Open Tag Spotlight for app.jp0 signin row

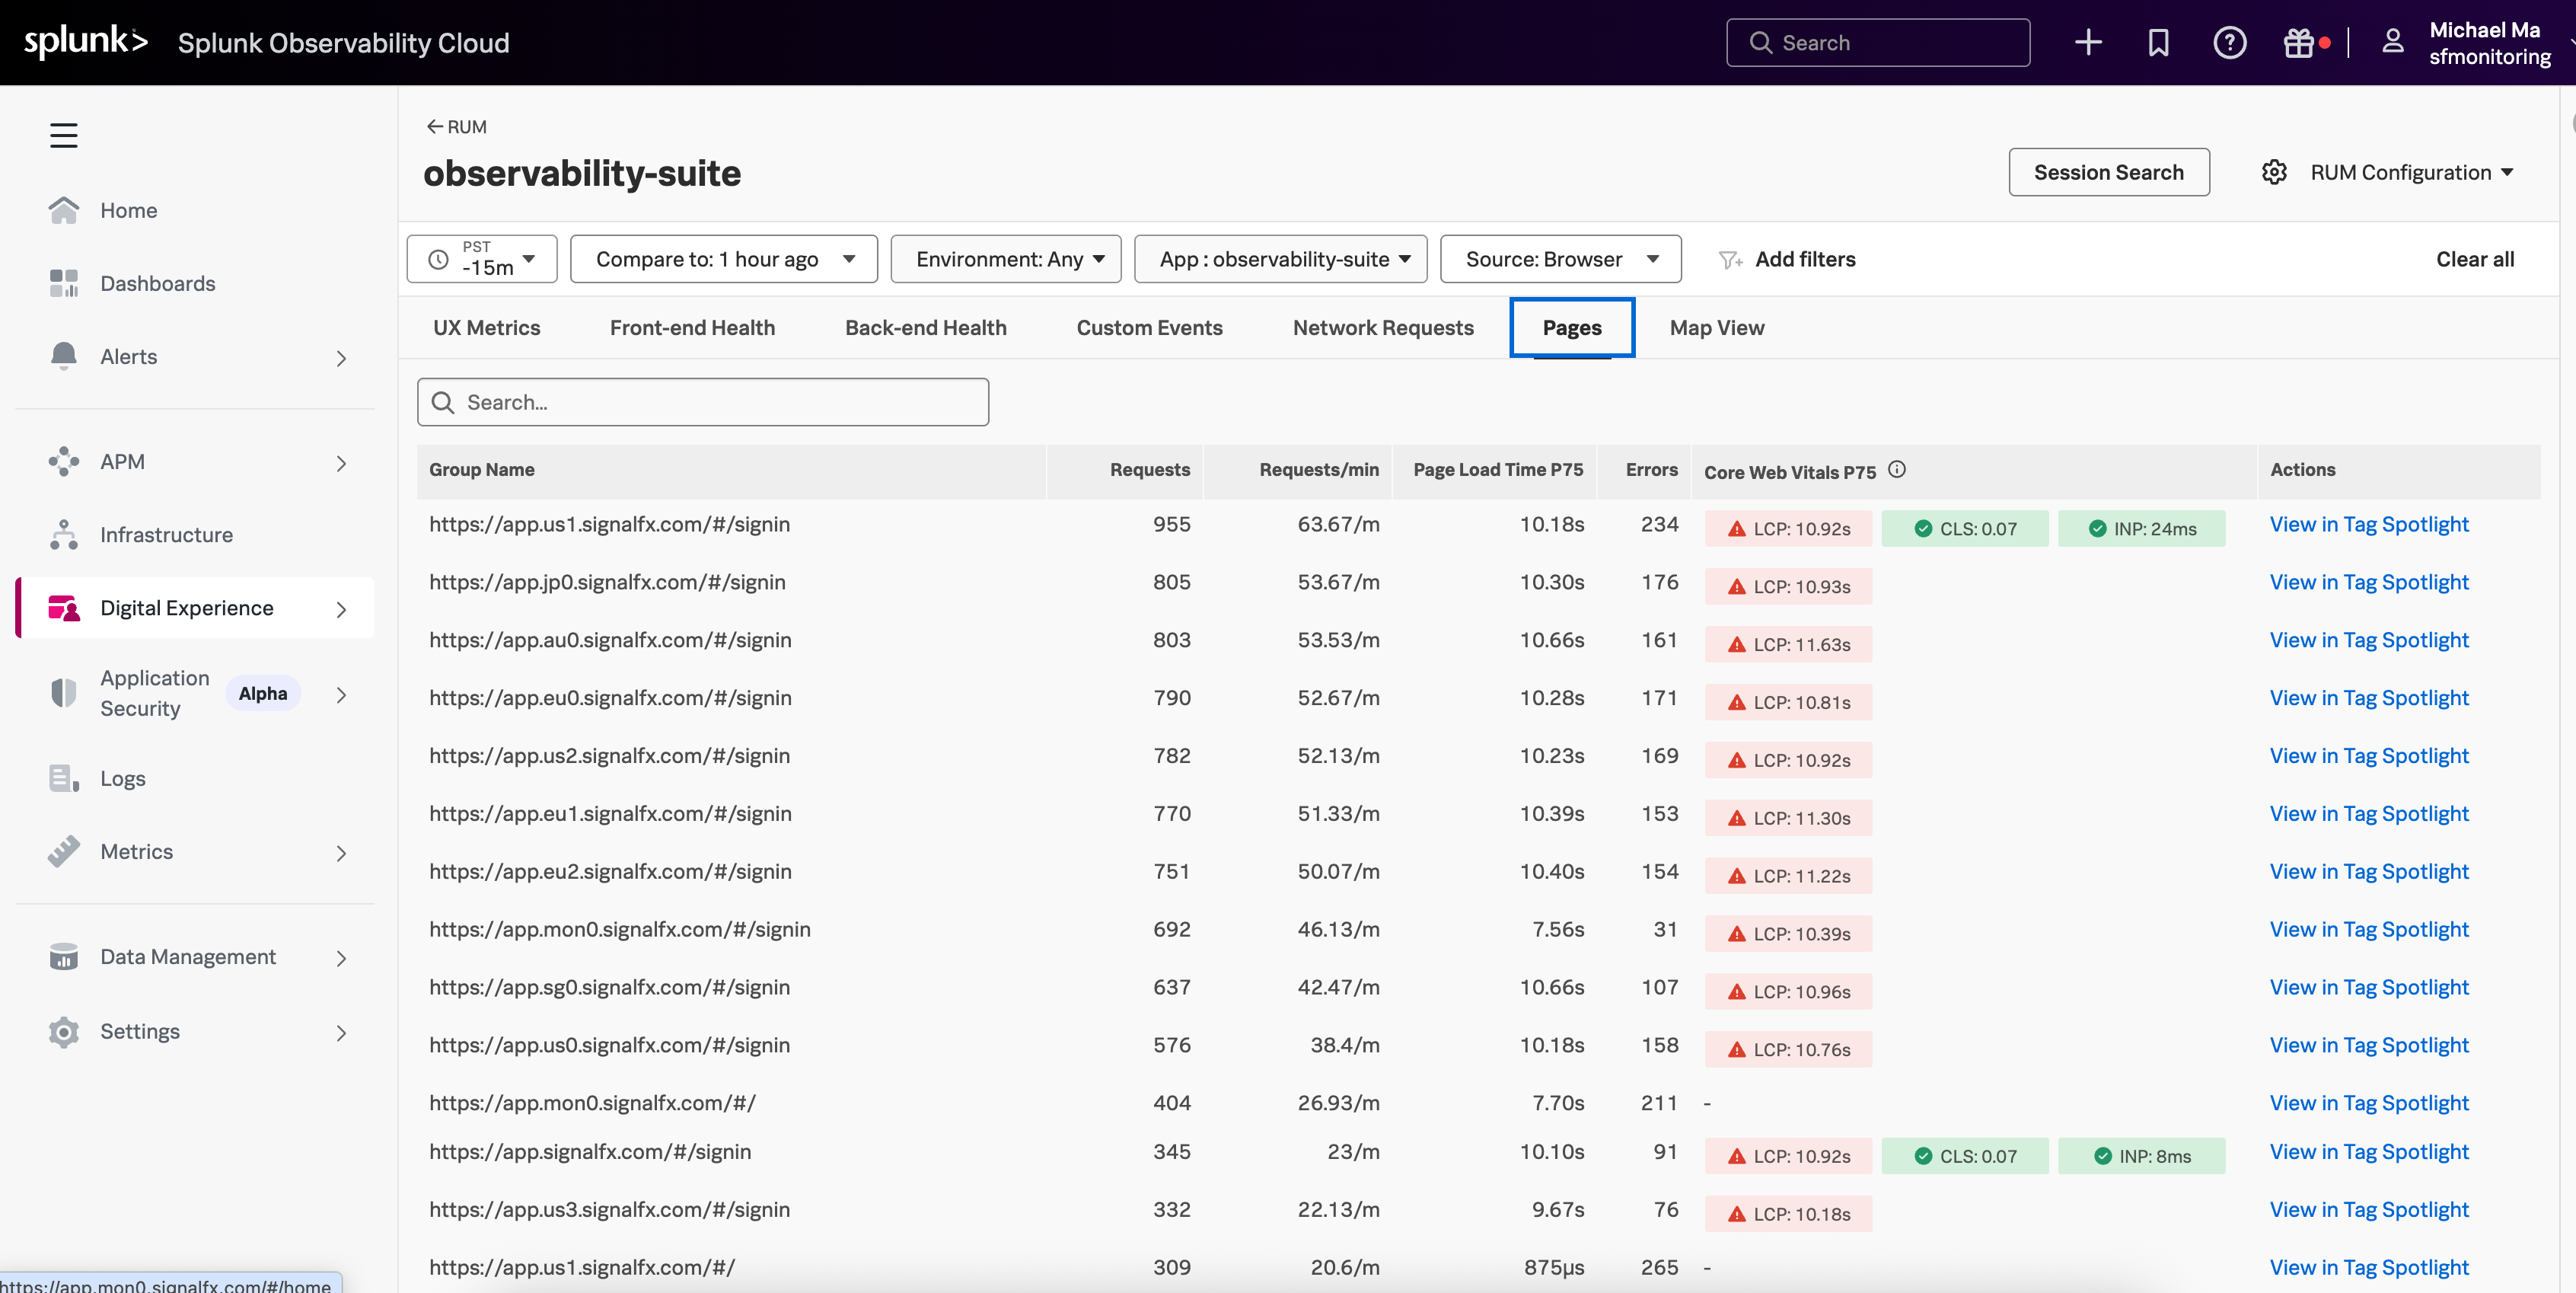[x=2368, y=583]
